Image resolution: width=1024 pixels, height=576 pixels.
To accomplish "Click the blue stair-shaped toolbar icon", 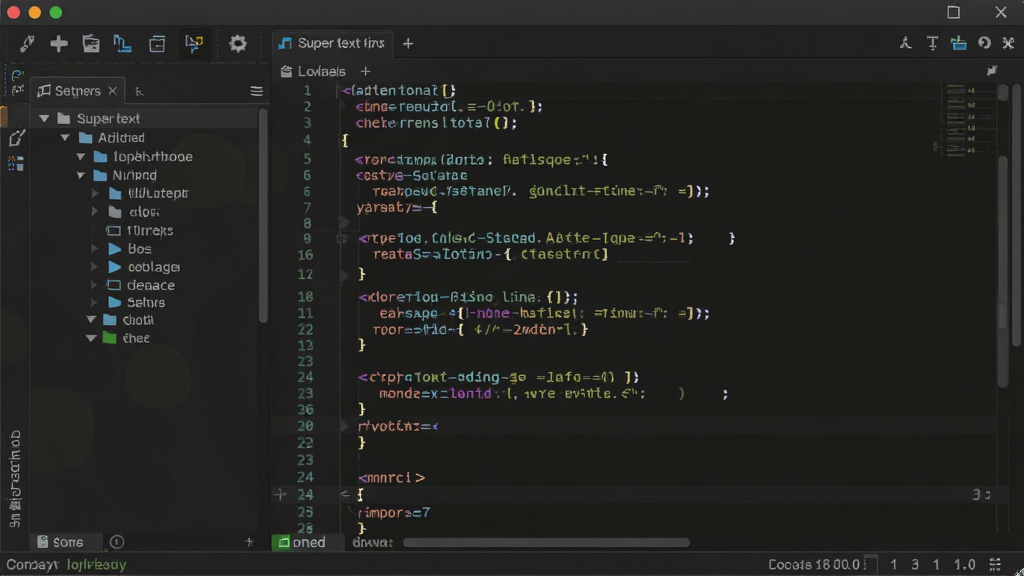I will (122, 44).
